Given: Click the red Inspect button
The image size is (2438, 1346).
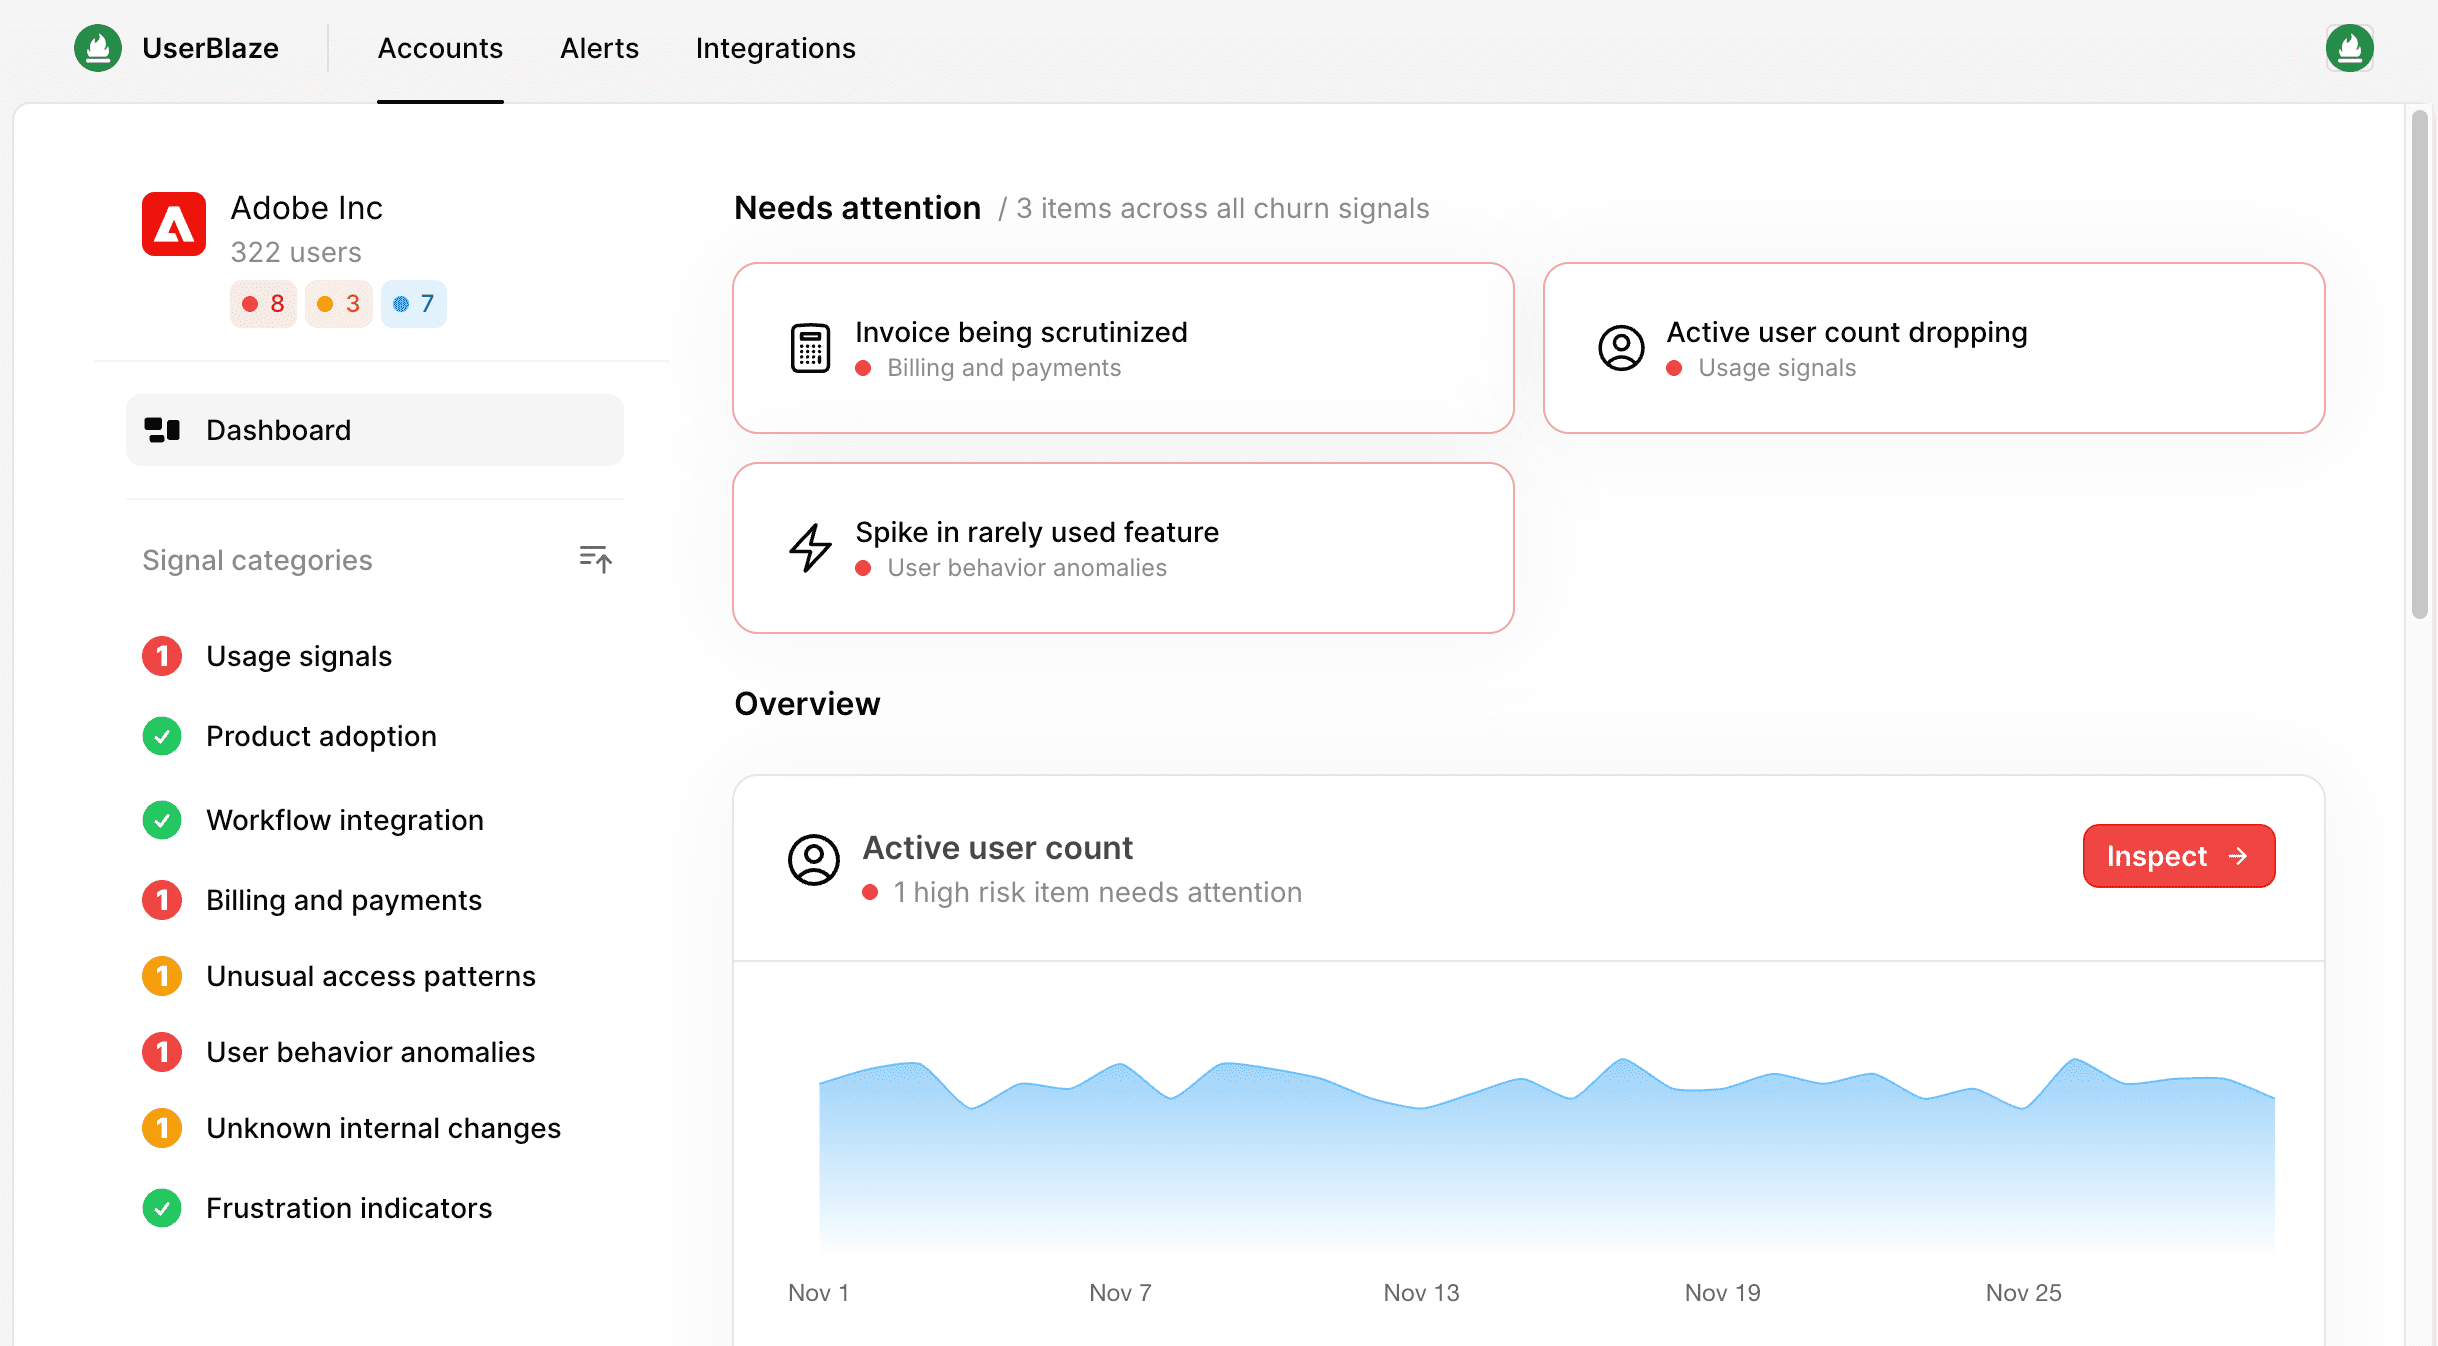Looking at the screenshot, I should 2179,856.
